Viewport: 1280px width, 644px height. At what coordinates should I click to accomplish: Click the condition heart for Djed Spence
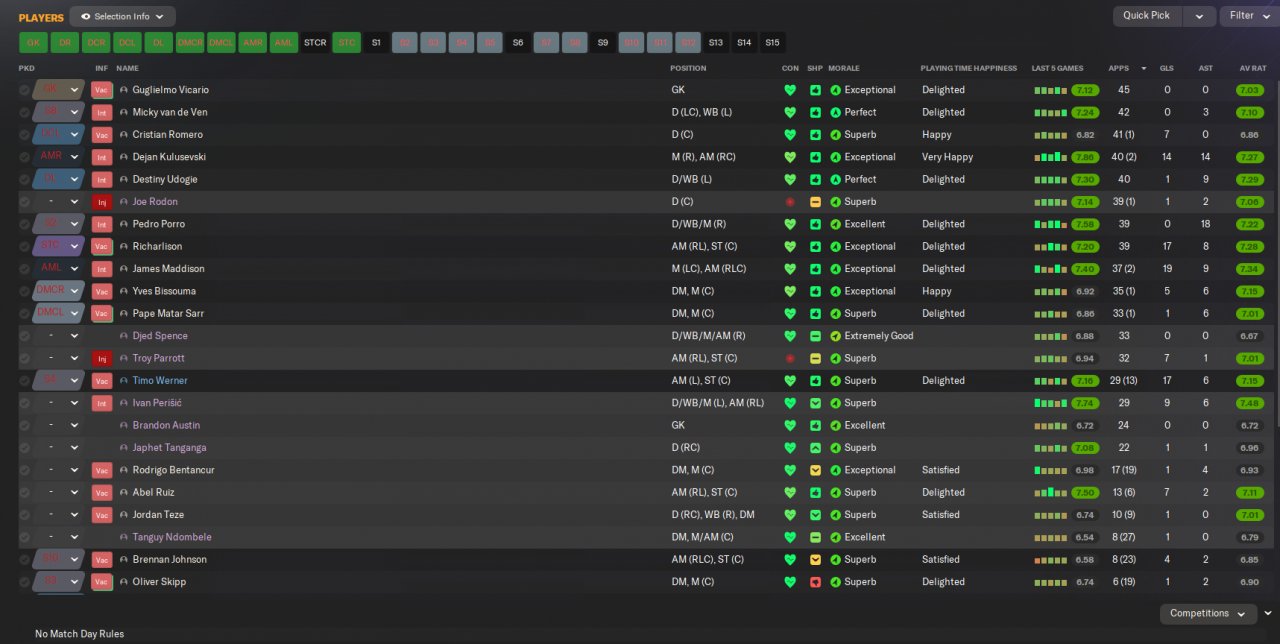click(790, 336)
